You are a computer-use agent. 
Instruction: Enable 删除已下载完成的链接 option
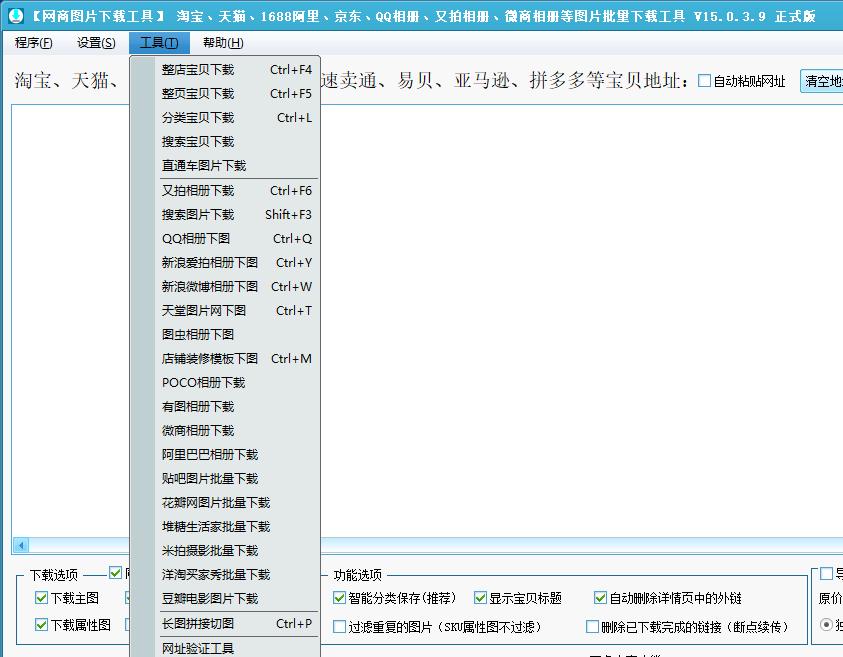(x=593, y=624)
